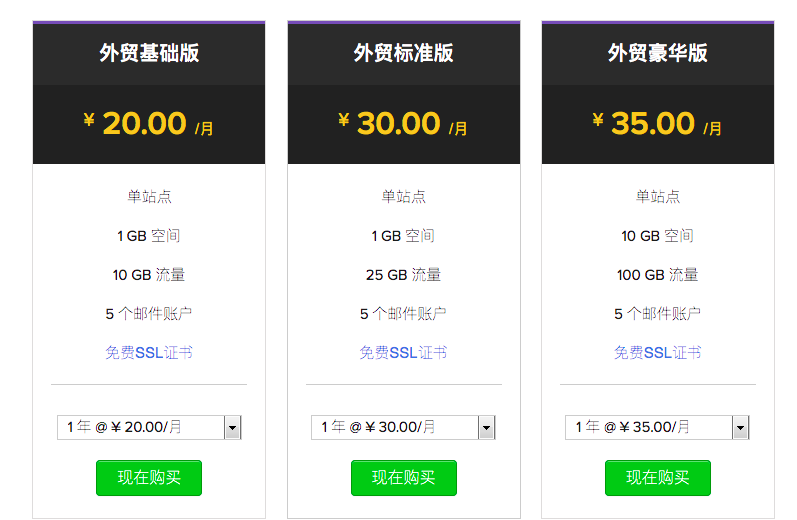Select the 外贸标准版 plan header
Image resolution: width=797 pixels, height=520 pixels.
tap(404, 53)
